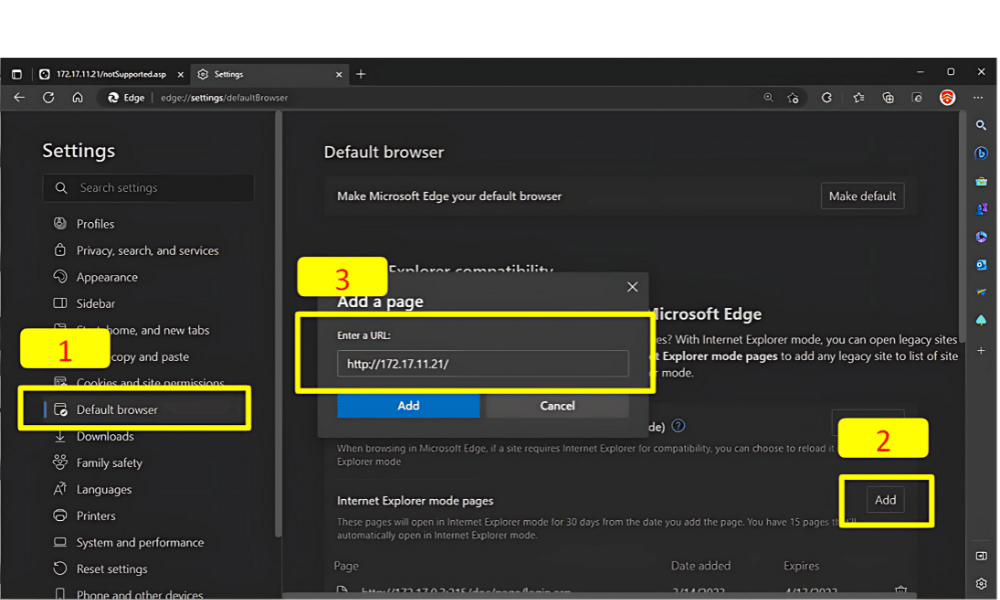Viewport: 1000px width, 600px height.
Task: Confirm with the blue Add button in the dialog
Action: point(408,406)
